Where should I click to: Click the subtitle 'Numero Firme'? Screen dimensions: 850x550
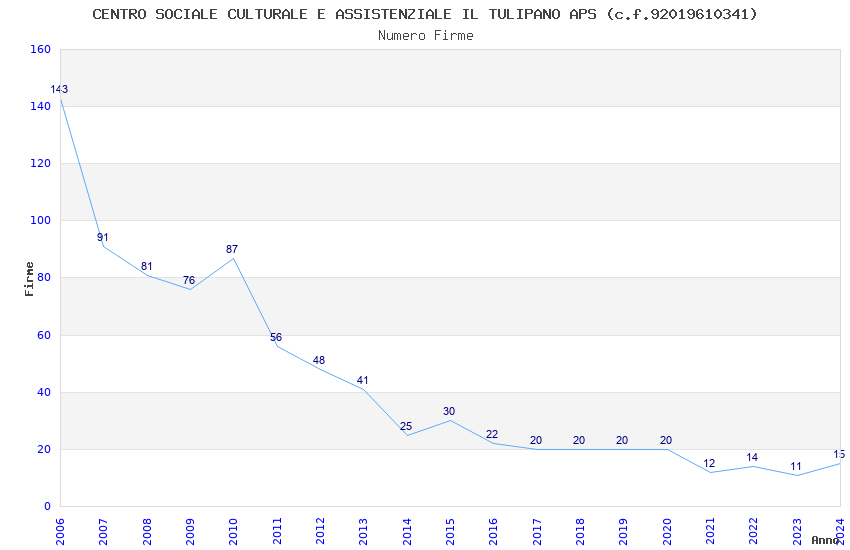click(426, 36)
